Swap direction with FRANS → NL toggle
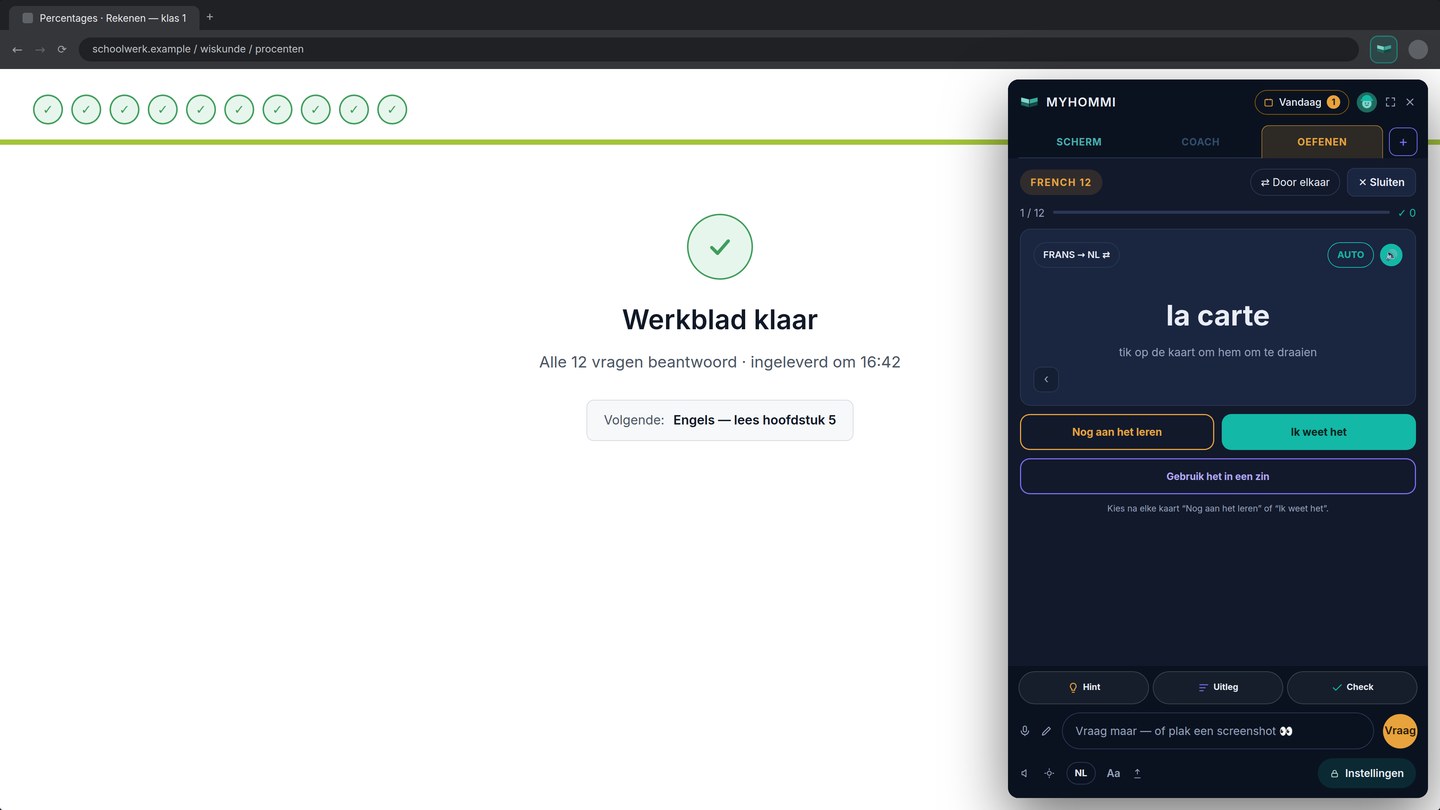 tap(1076, 255)
